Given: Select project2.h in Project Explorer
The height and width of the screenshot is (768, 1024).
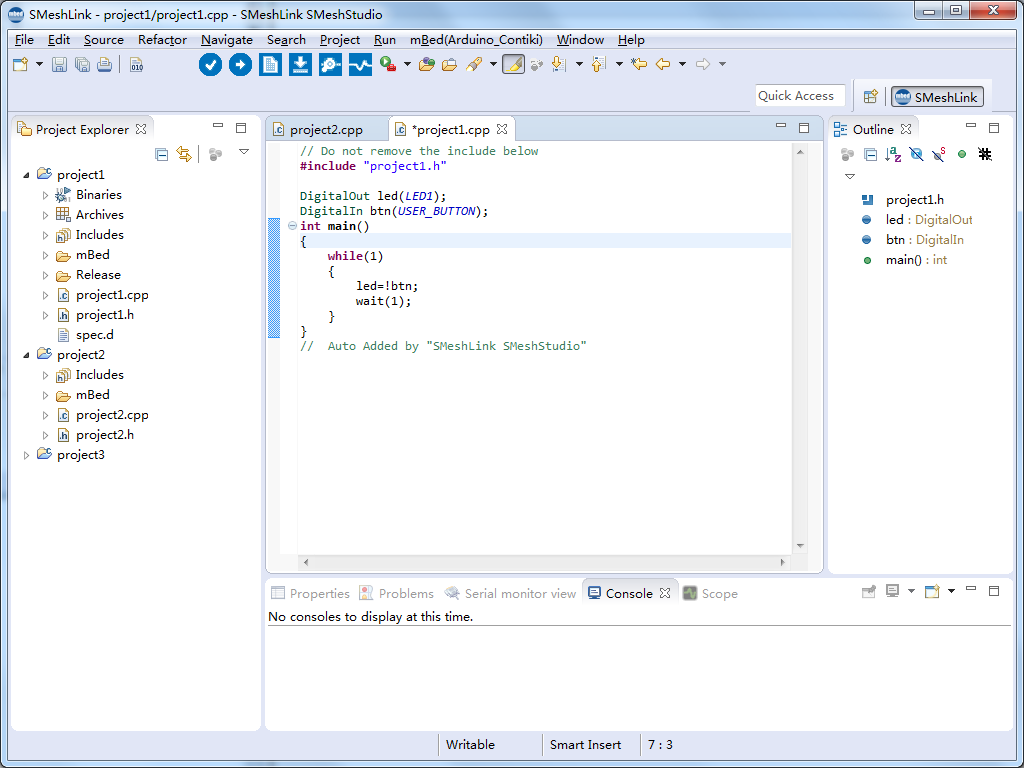Looking at the screenshot, I should (x=104, y=435).
